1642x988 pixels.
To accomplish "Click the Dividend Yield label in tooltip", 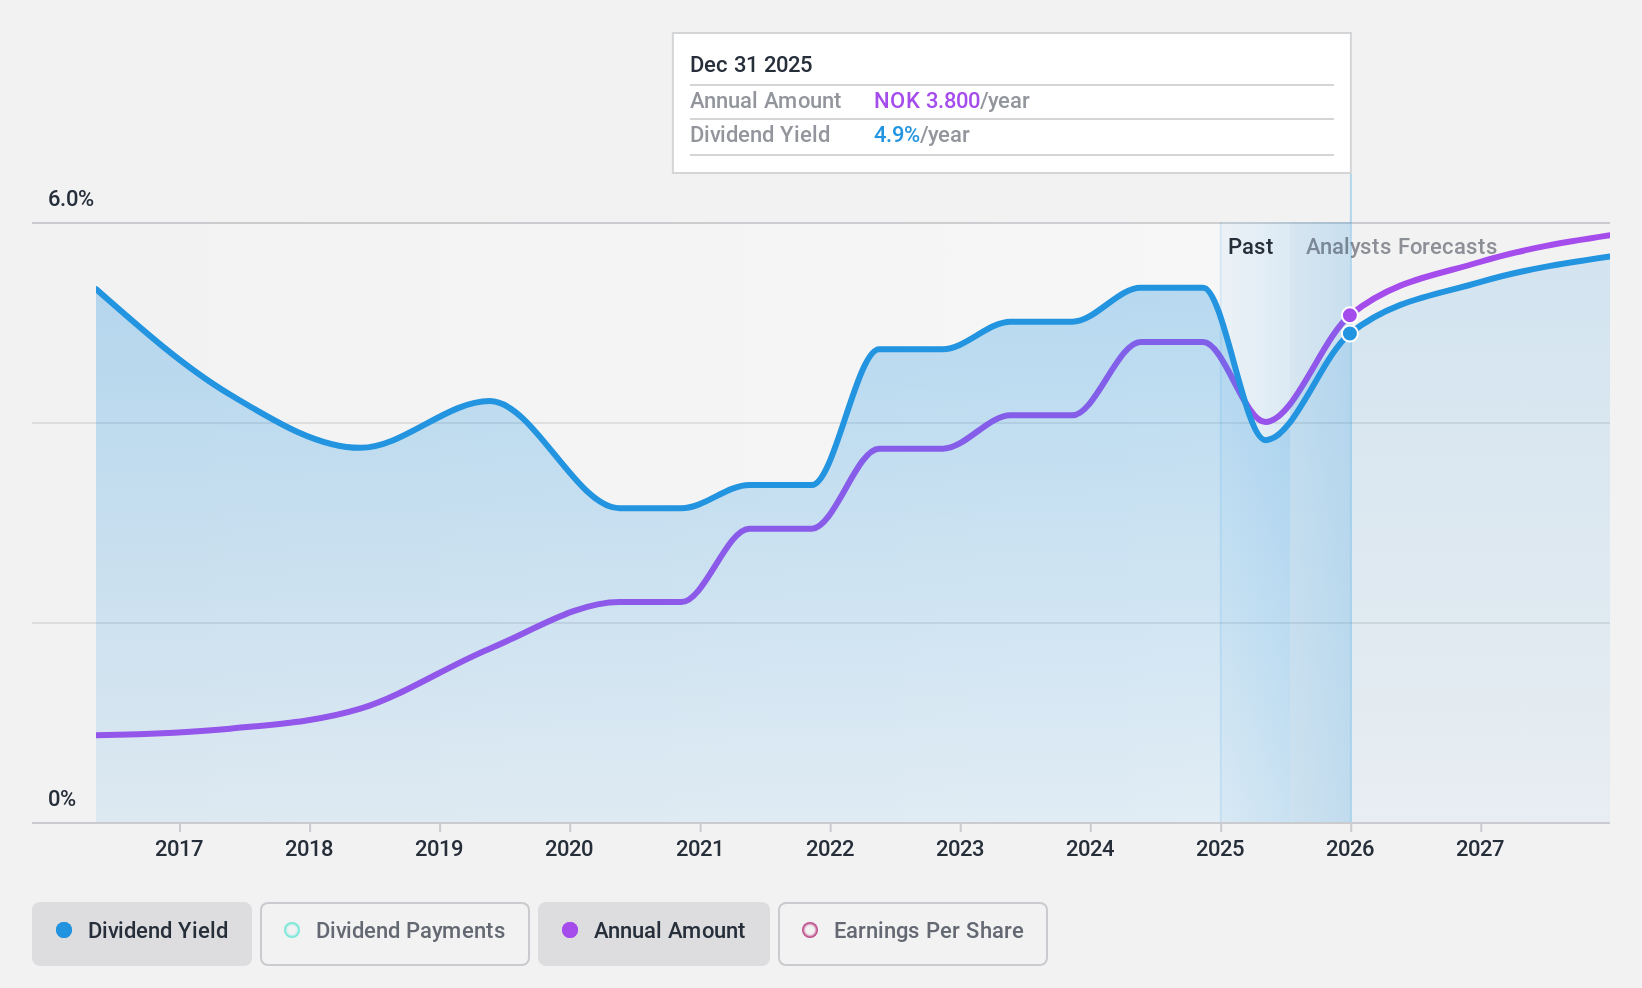I will tap(760, 135).
